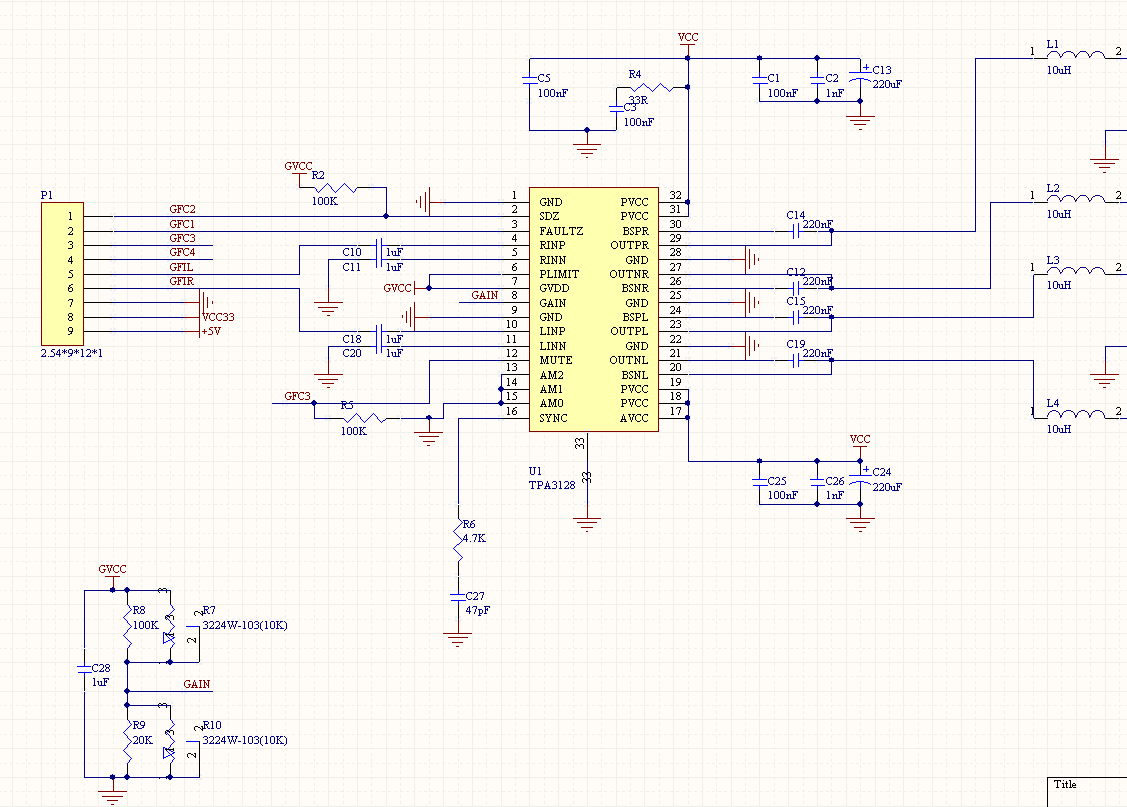The width and height of the screenshot is (1127, 807).
Task: Select resistor R4 33R symbol
Action: tap(652, 87)
